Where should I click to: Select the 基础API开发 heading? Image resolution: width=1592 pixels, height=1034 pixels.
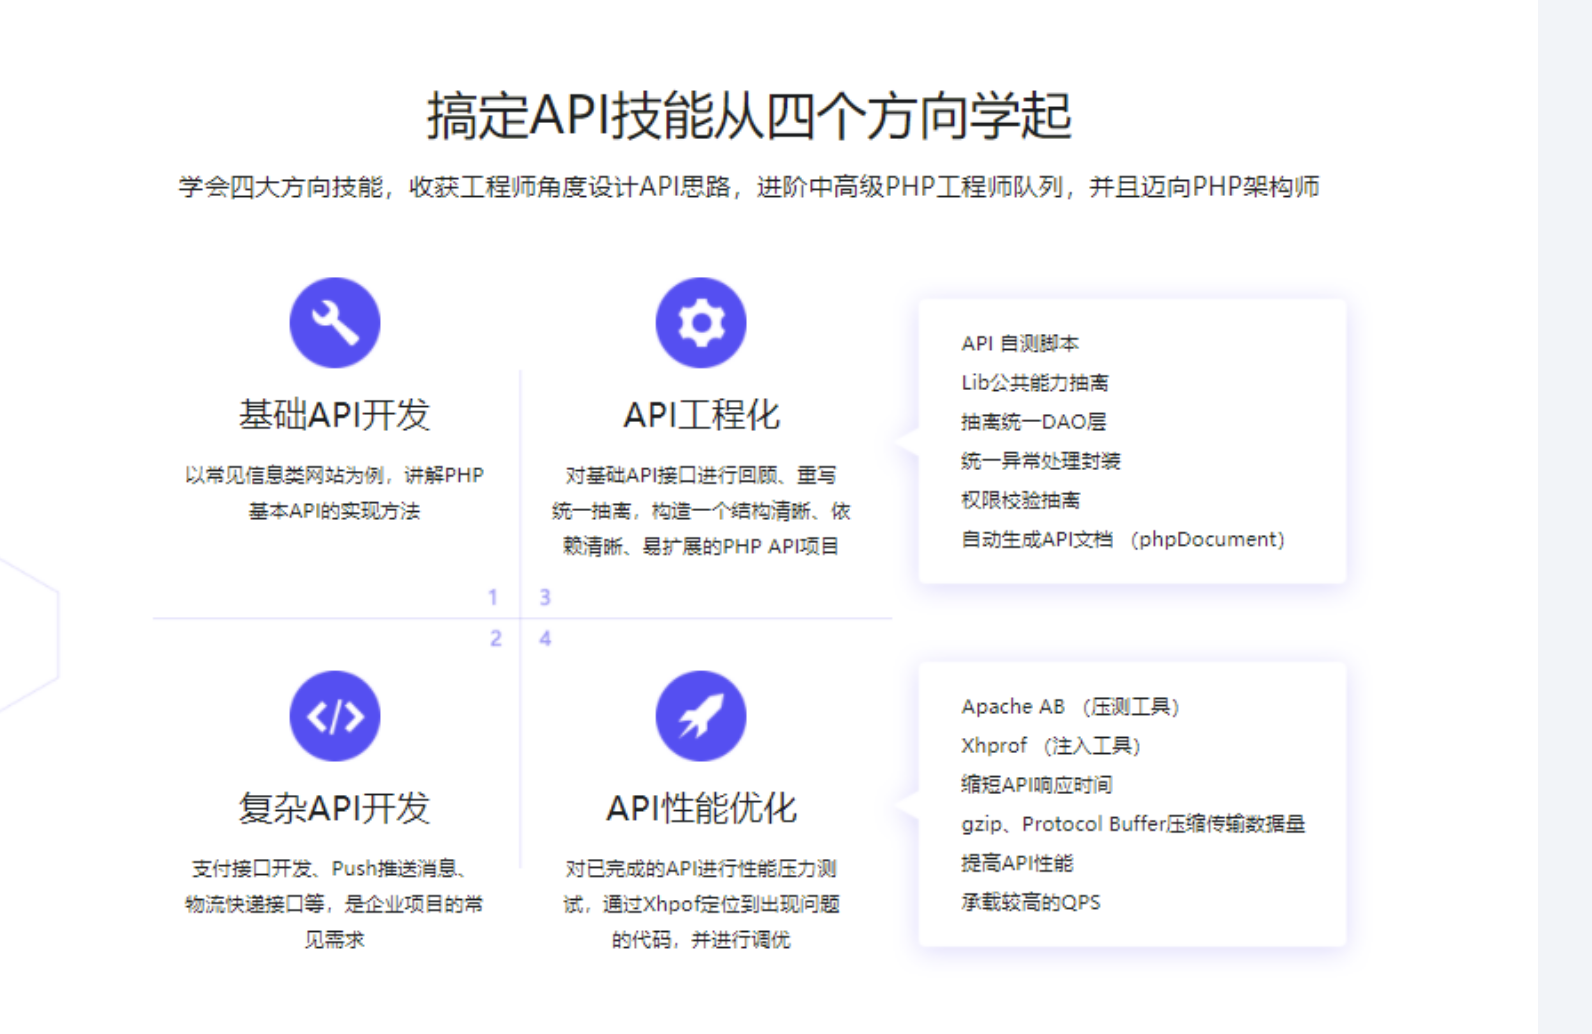click(335, 414)
